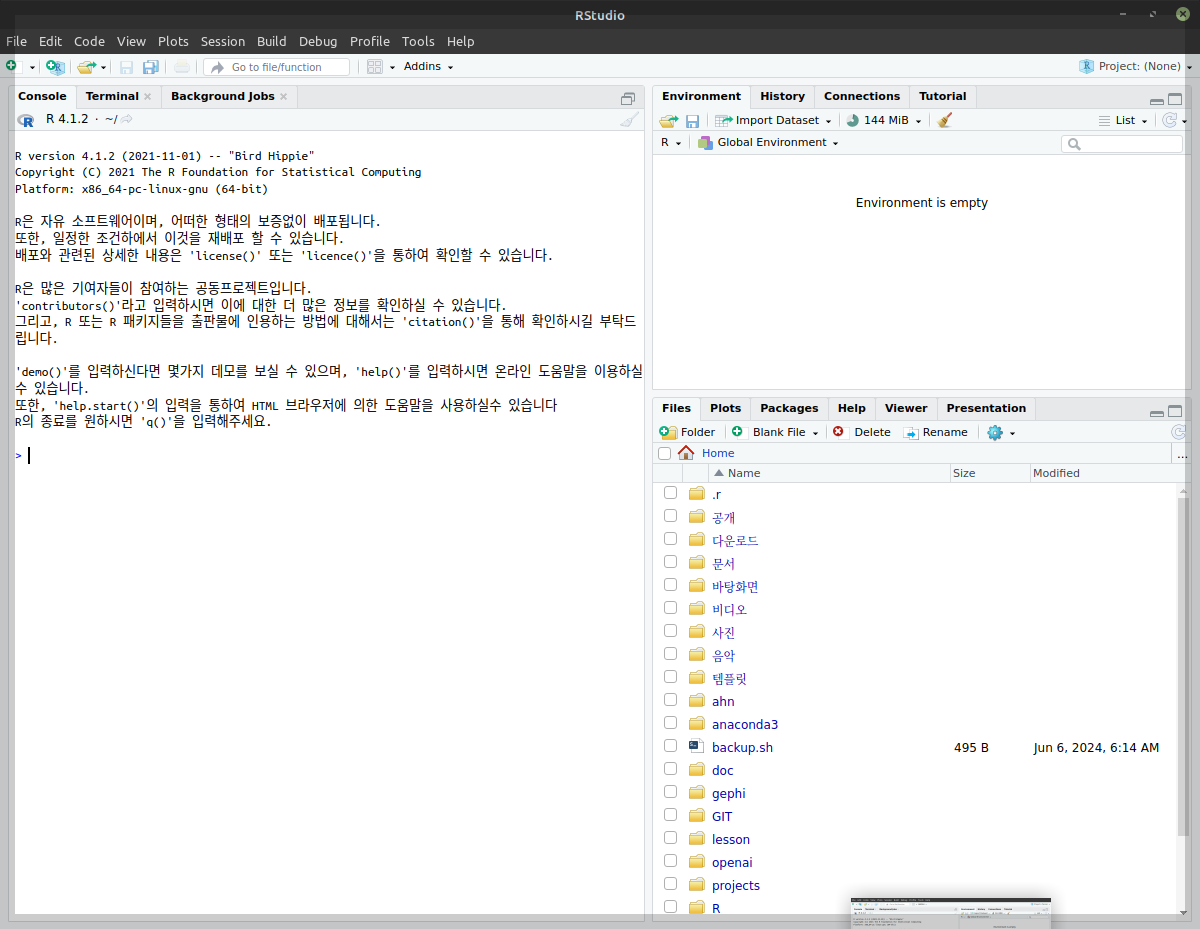Click the view current working directory arrow
1200x929 pixels.
click(x=127, y=119)
